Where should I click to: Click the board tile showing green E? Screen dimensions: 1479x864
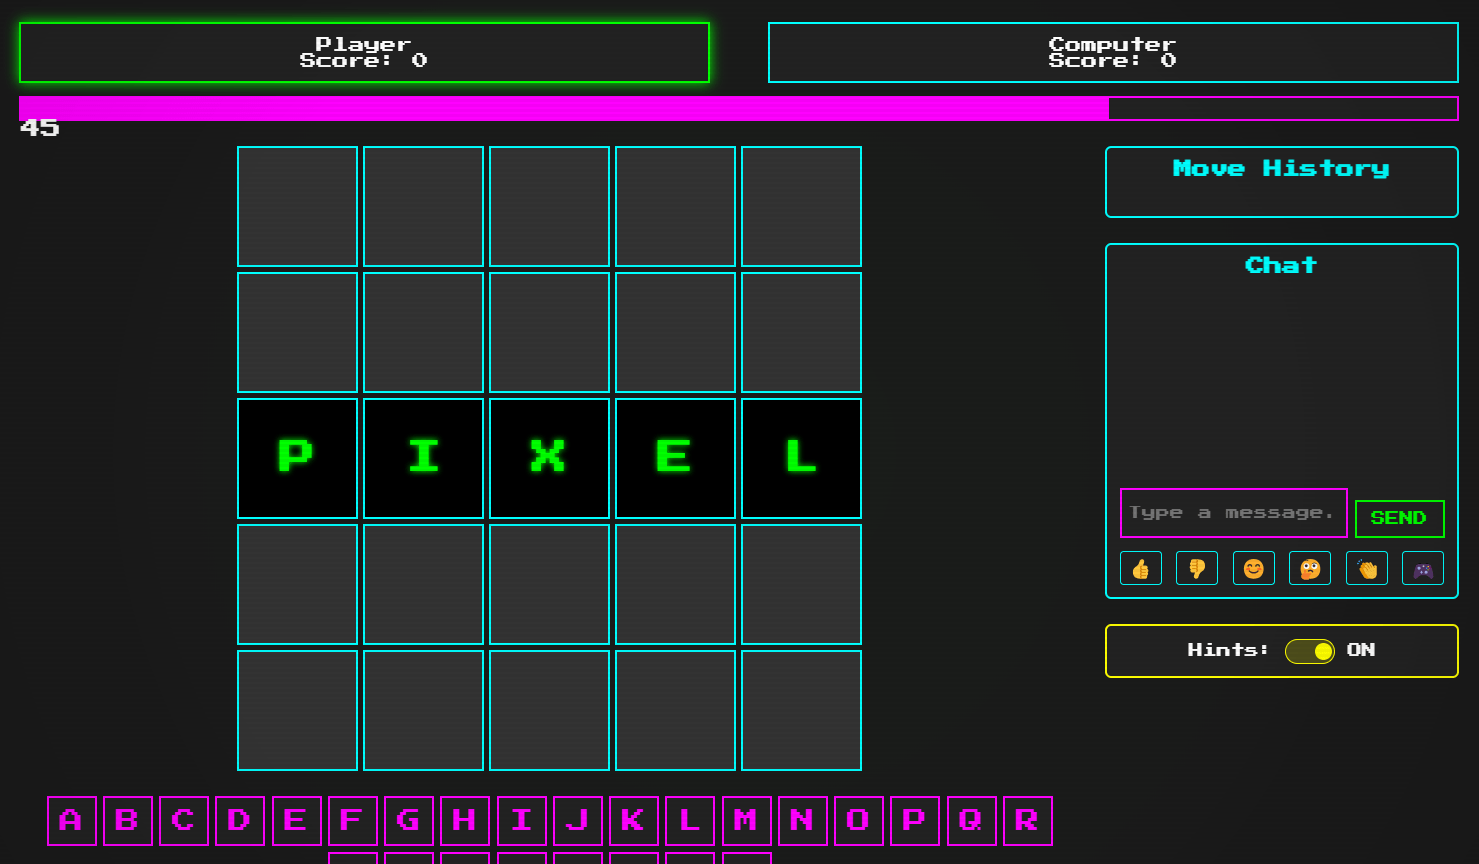675,458
